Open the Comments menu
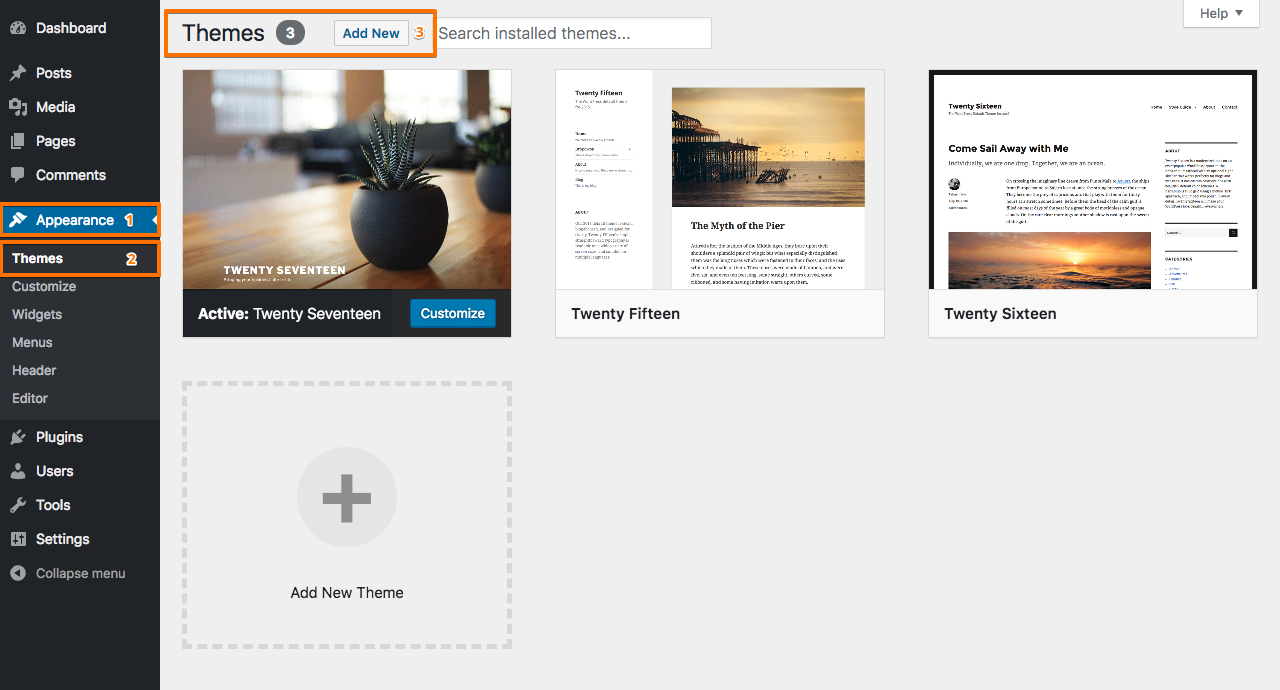1280x690 pixels. (x=80, y=175)
